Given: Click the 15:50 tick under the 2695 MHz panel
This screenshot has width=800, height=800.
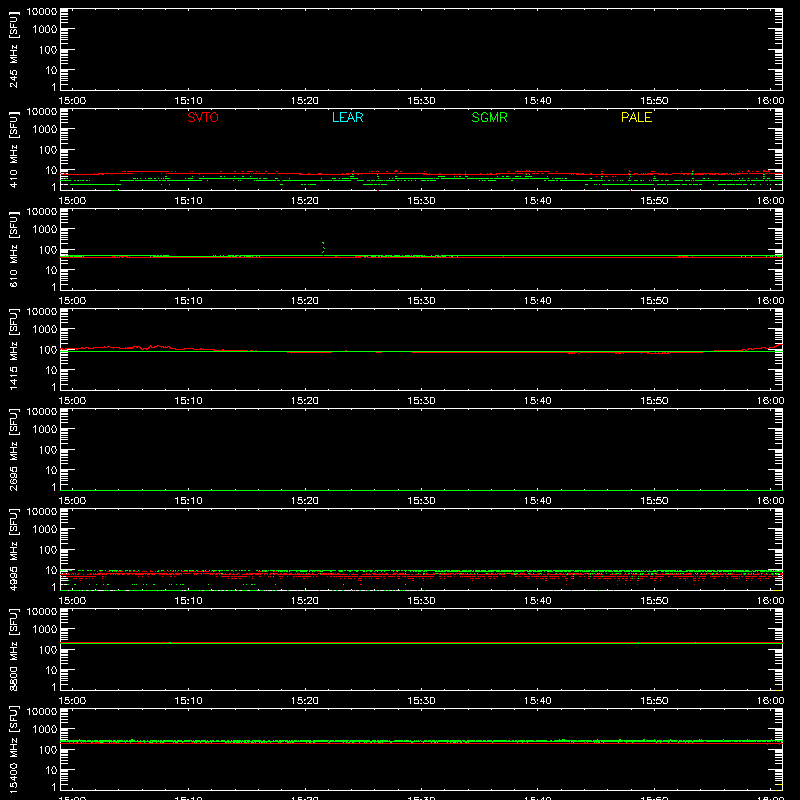Looking at the screenshot, I should point(654,501).
